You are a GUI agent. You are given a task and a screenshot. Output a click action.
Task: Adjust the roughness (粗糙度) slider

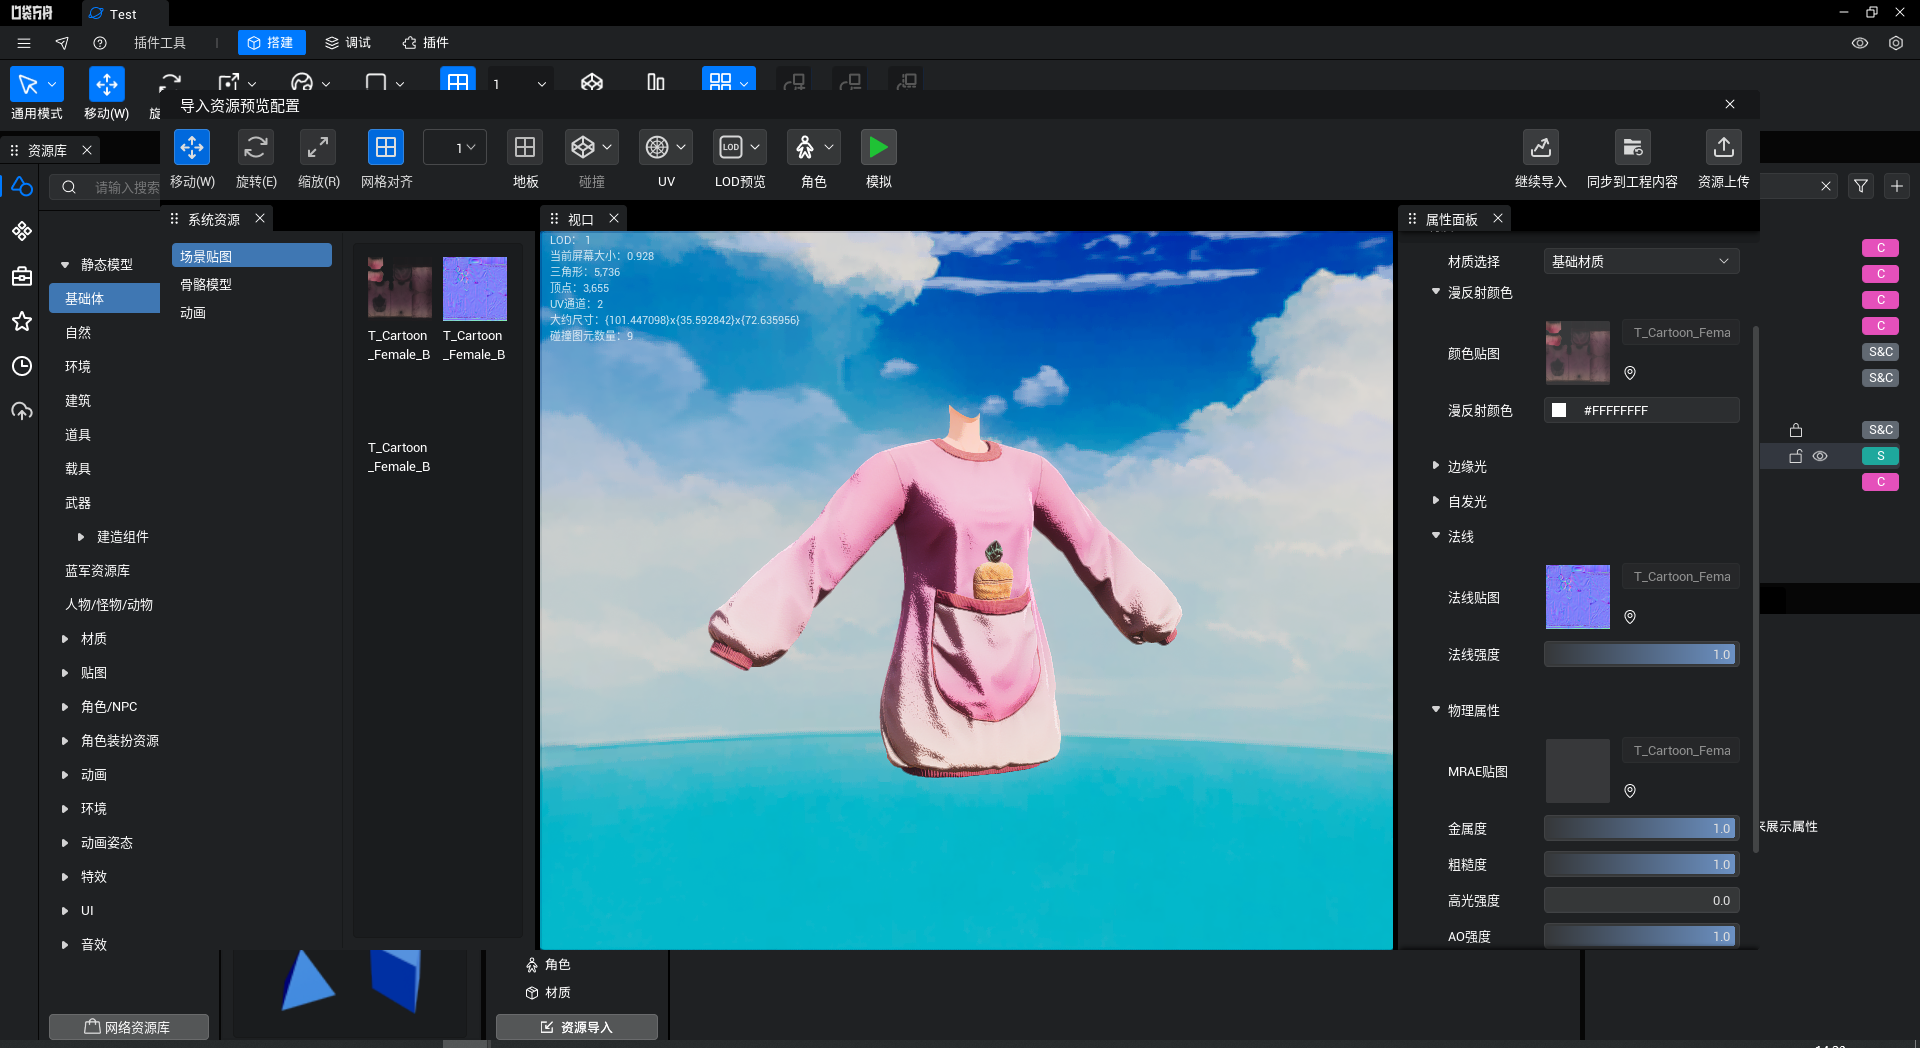point(1641,864)
